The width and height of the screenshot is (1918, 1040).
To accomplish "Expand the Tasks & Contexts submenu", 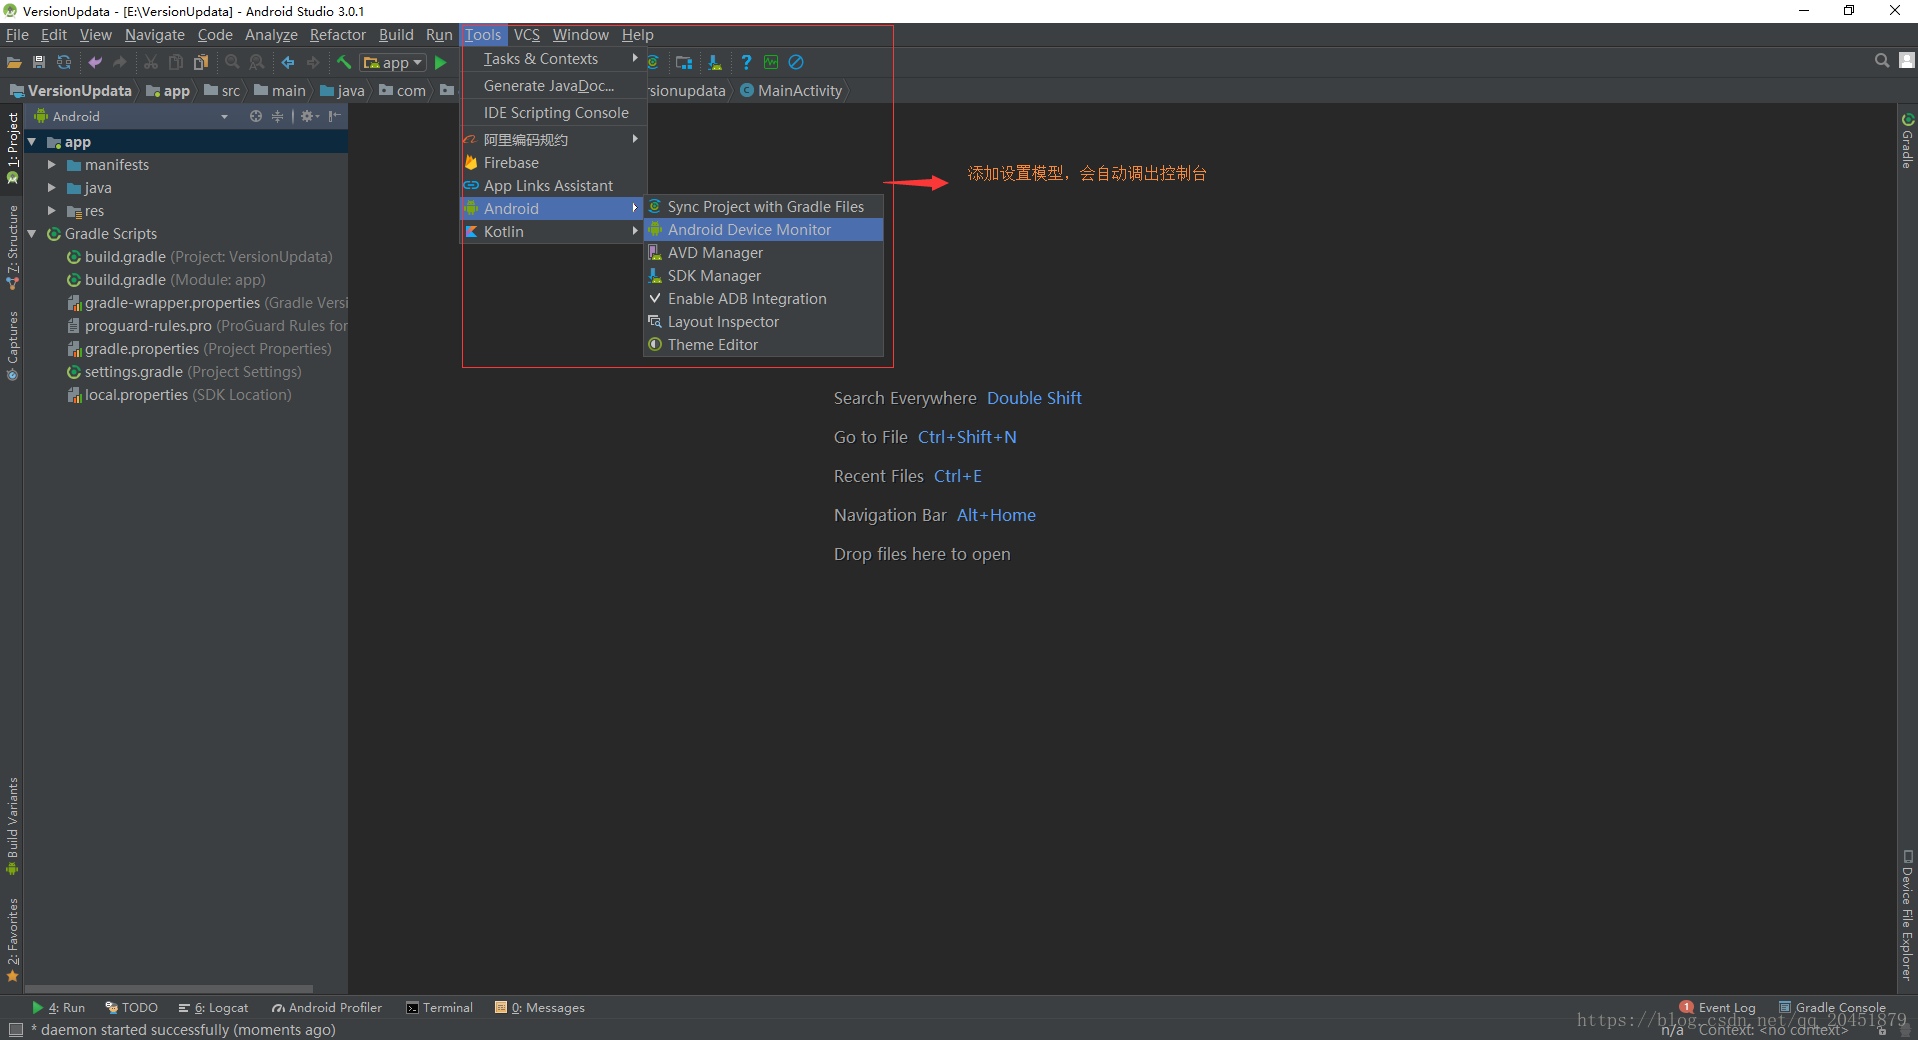I will pyautogui.click(x=554, y=59).
